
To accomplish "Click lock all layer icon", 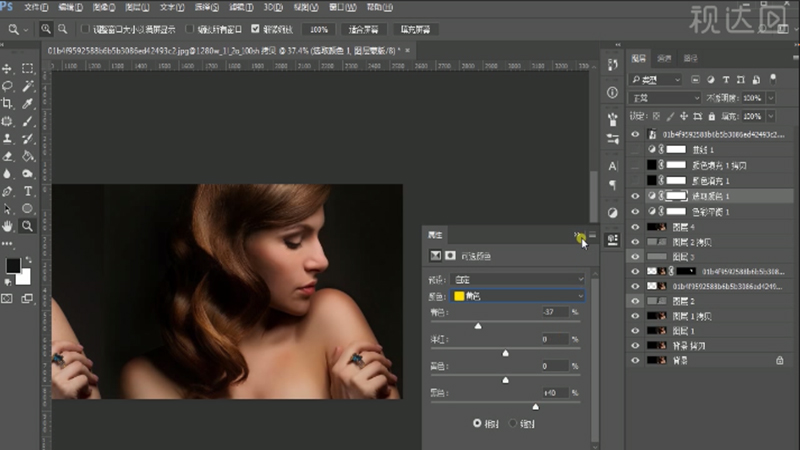I will (x=712, y=116).
